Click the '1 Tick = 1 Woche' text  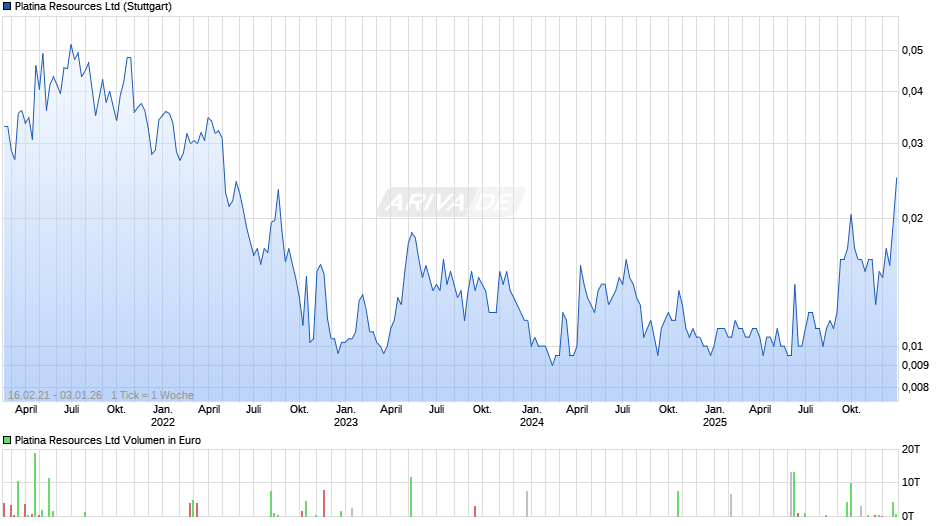click(152, 395)
